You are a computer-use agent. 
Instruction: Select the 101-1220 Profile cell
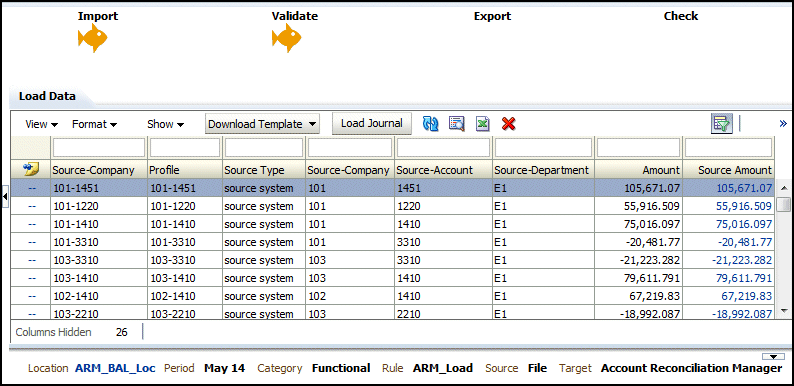pos(185,206)
